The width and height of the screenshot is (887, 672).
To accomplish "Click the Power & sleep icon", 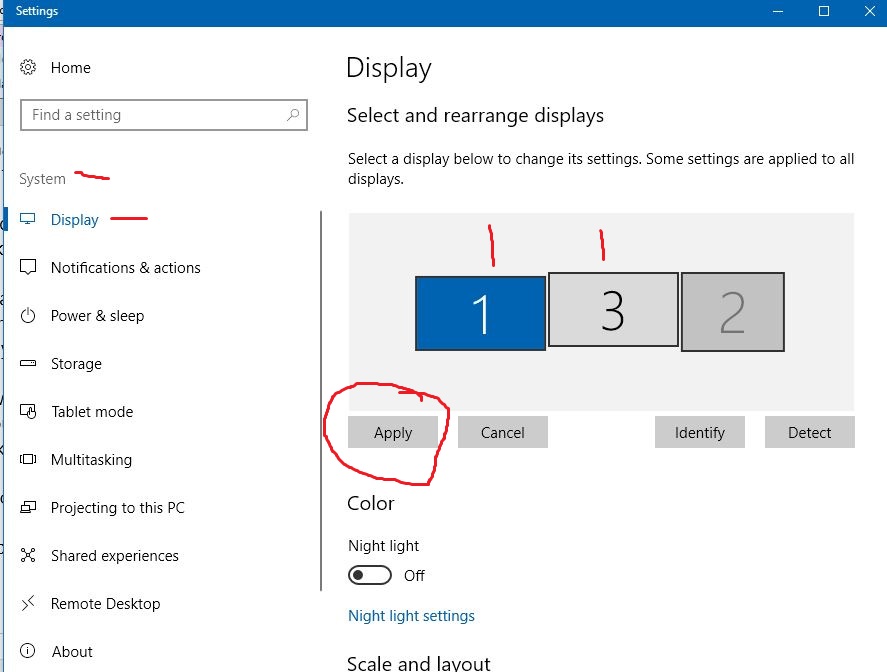I will point(28,315).
